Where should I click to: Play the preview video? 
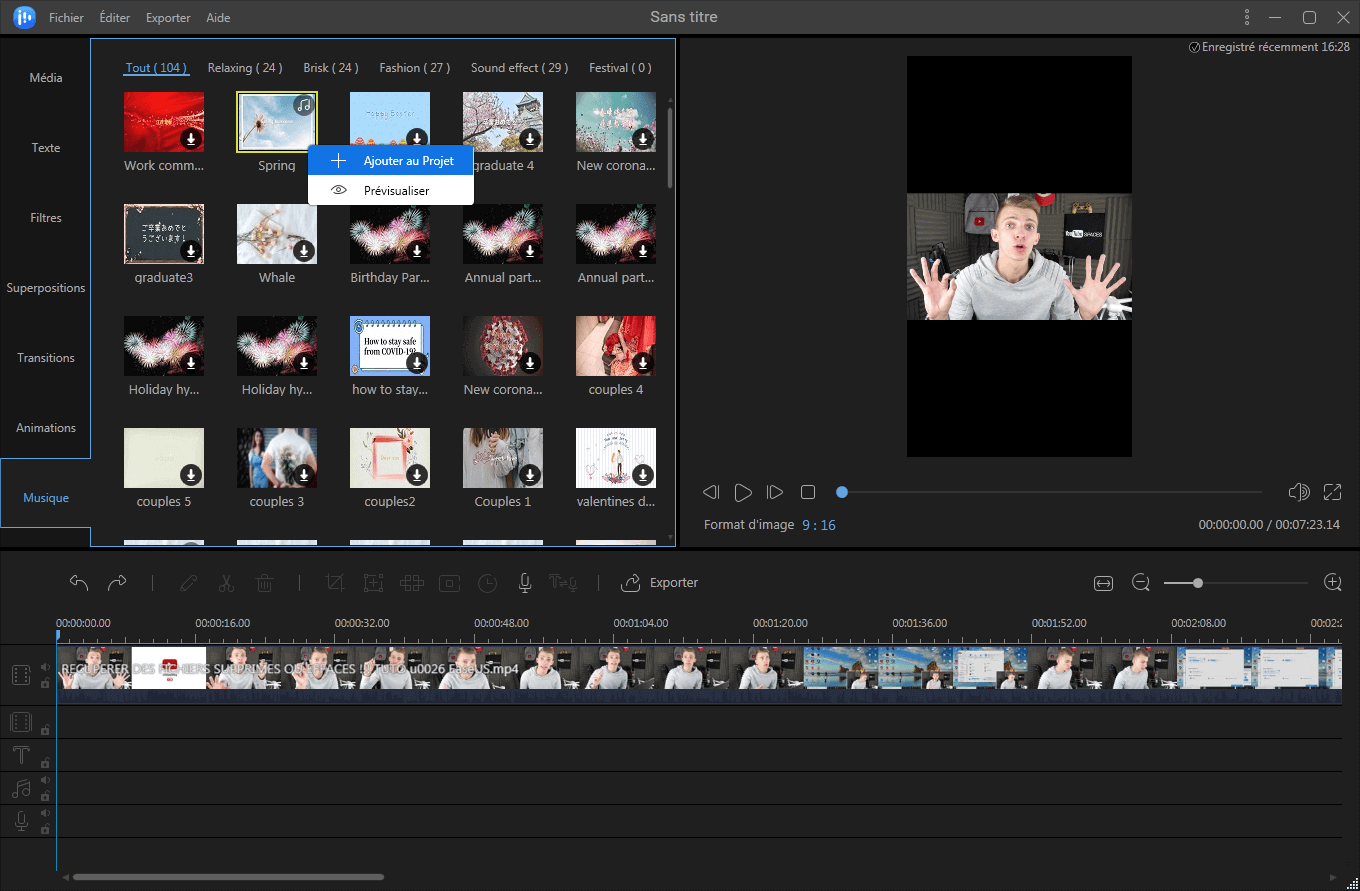pyautogui.click(x=743, y=492)
